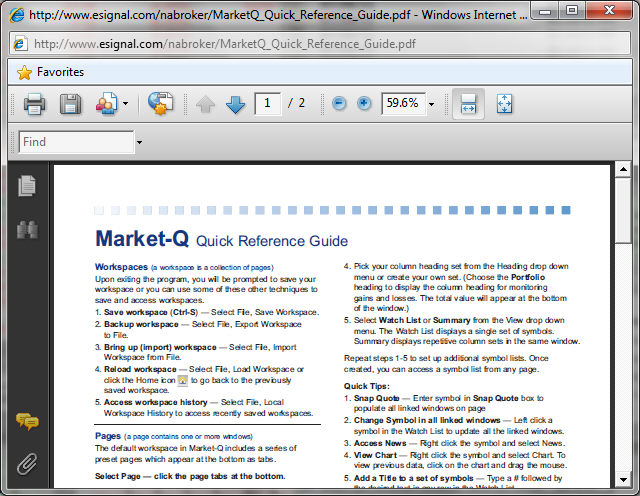Open the Find options dropdown arrow
This screenshot has height=496, width=640.
coord(140,142)
